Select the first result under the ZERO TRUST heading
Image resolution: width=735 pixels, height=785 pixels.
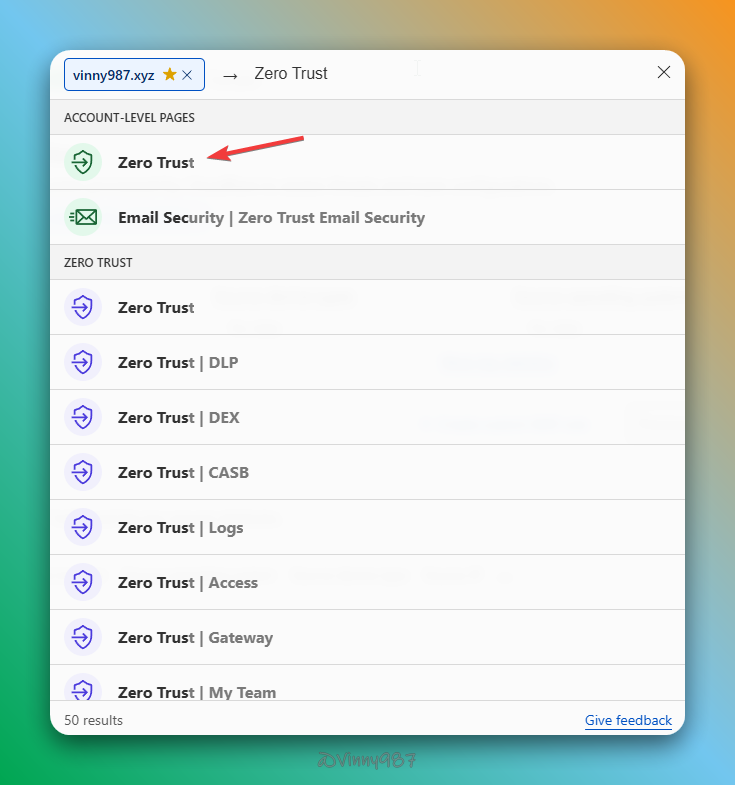coord(156,307)
